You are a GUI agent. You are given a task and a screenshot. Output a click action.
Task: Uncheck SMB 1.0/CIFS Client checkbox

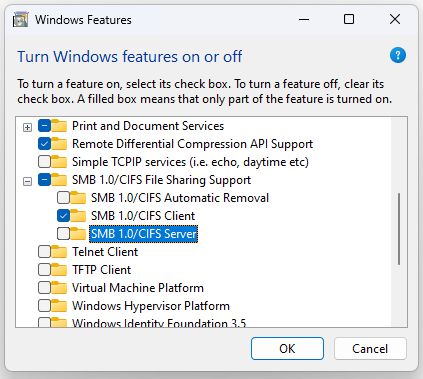pos(63,216)
